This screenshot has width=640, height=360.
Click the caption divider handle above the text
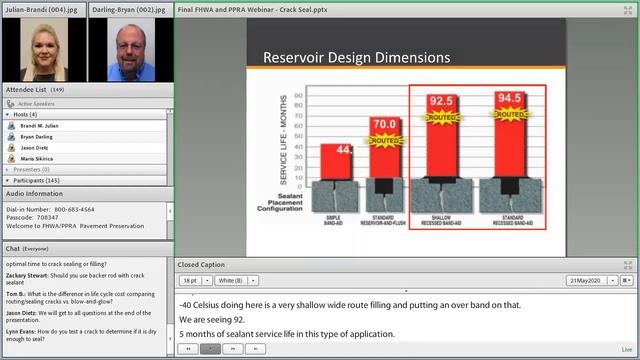(x=406, y=291)
